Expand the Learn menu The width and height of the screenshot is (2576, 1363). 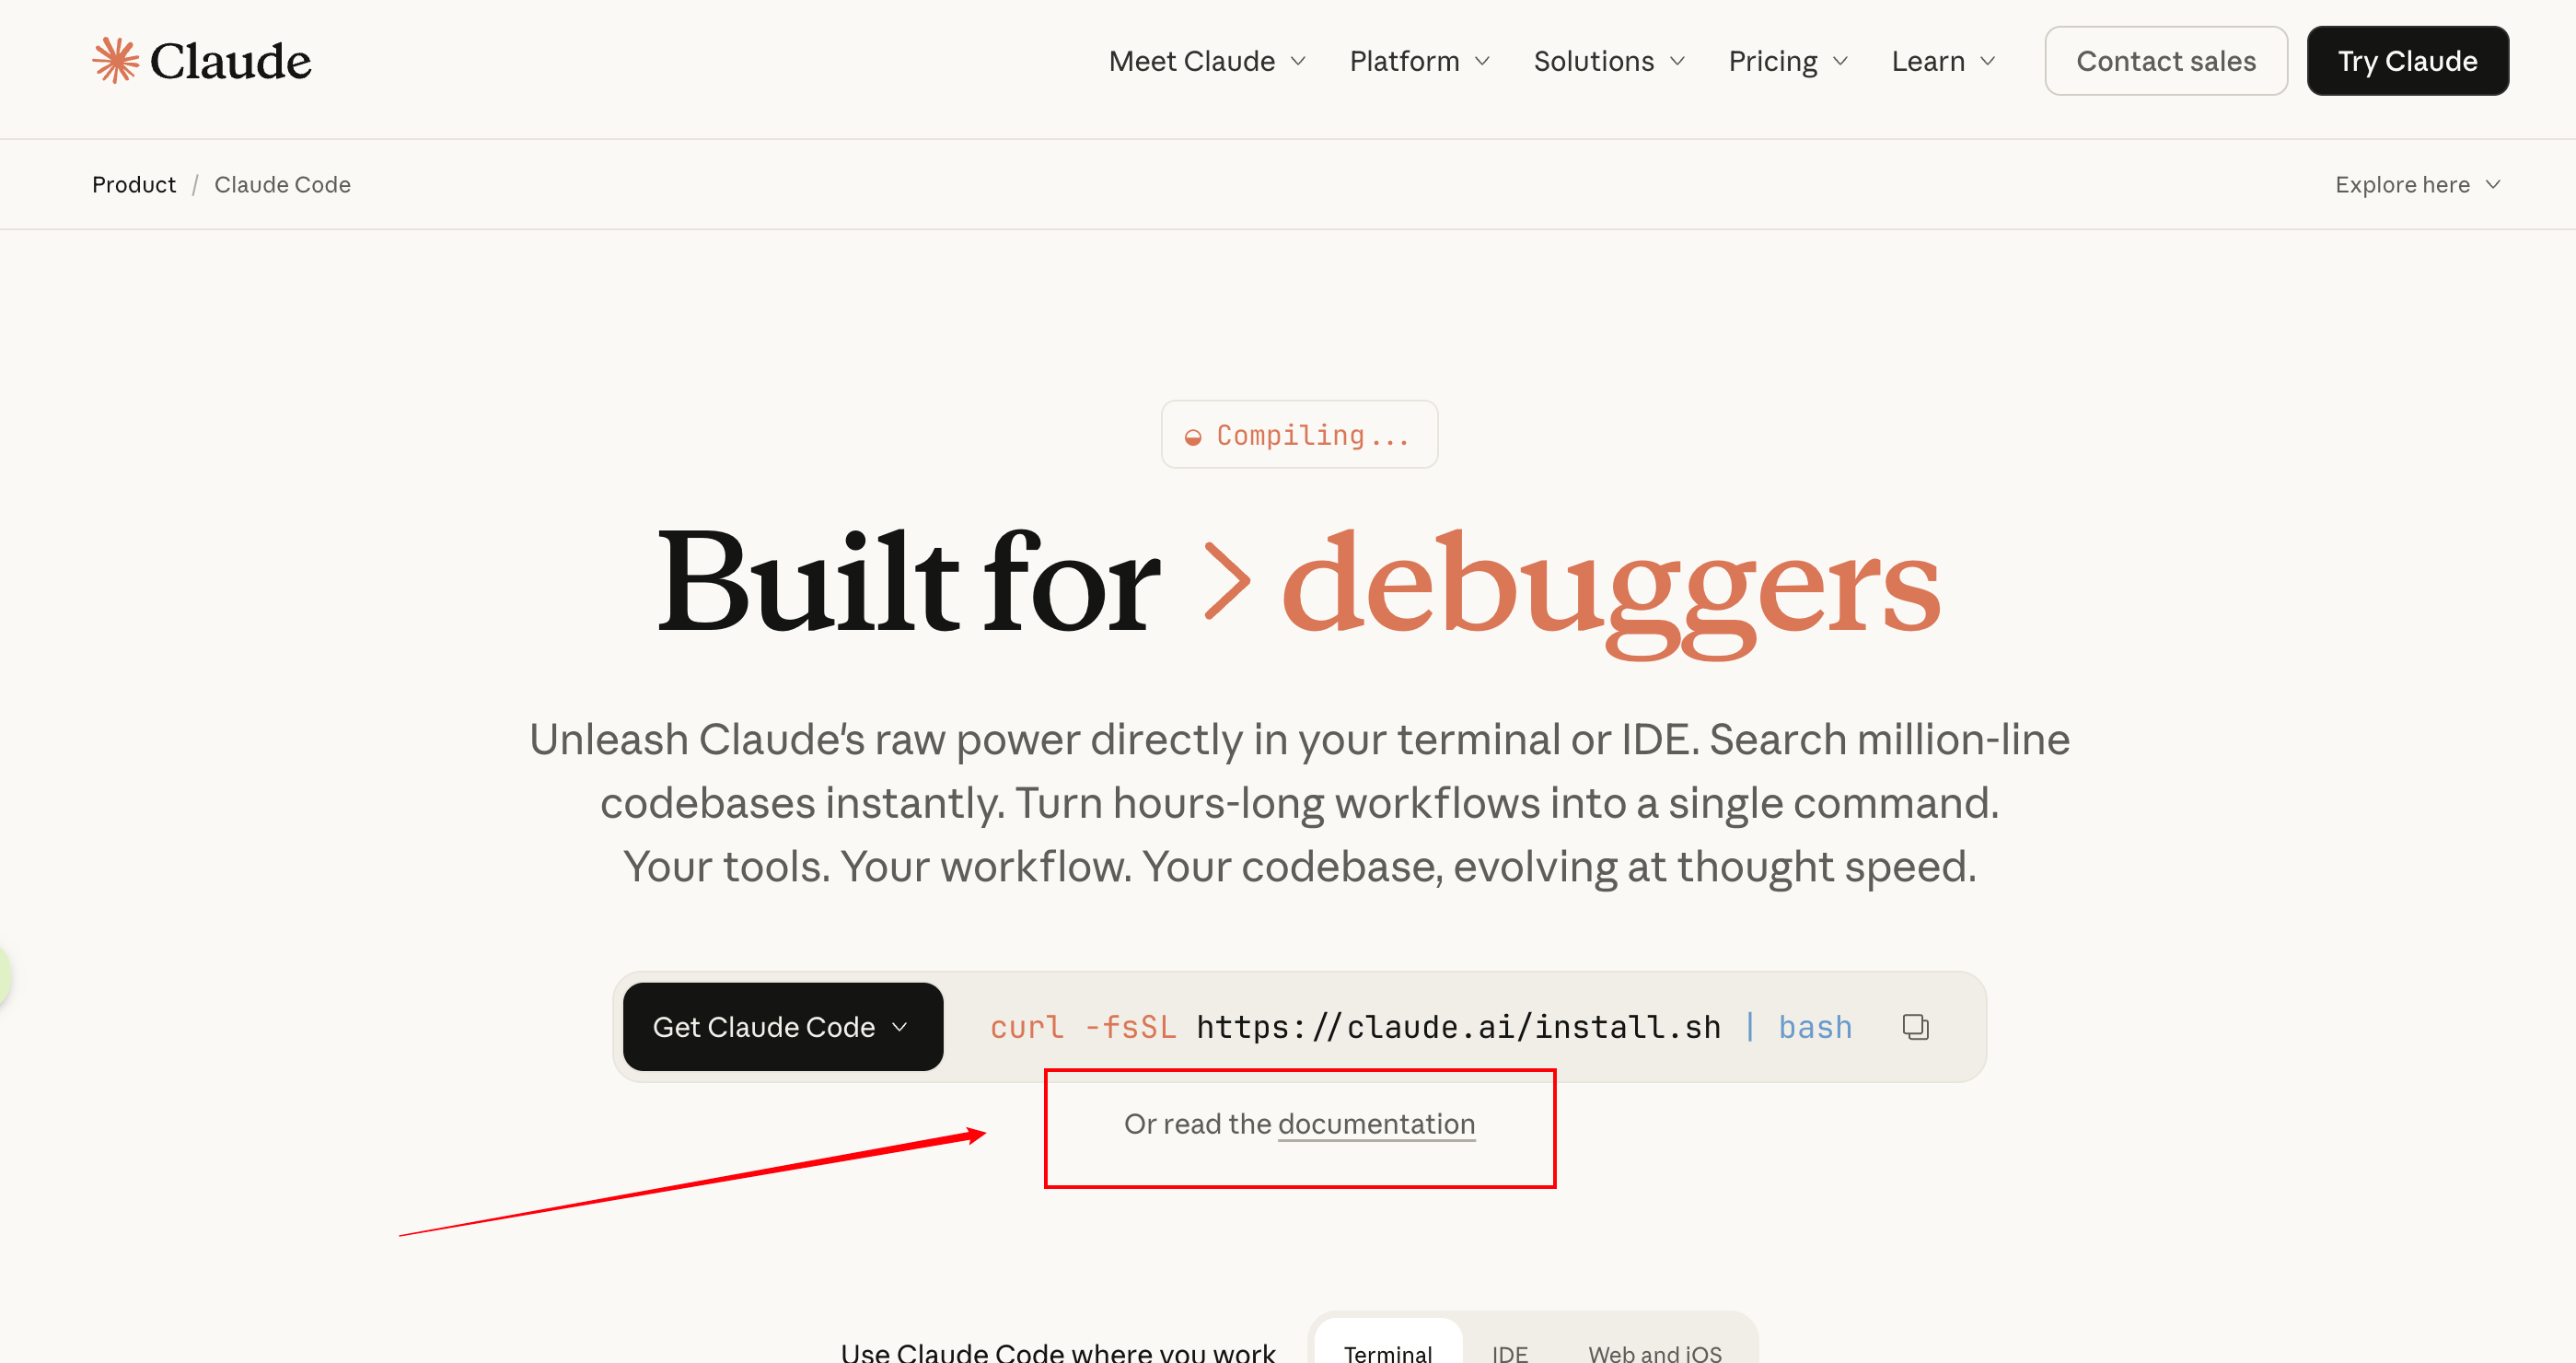(1943, 61)
